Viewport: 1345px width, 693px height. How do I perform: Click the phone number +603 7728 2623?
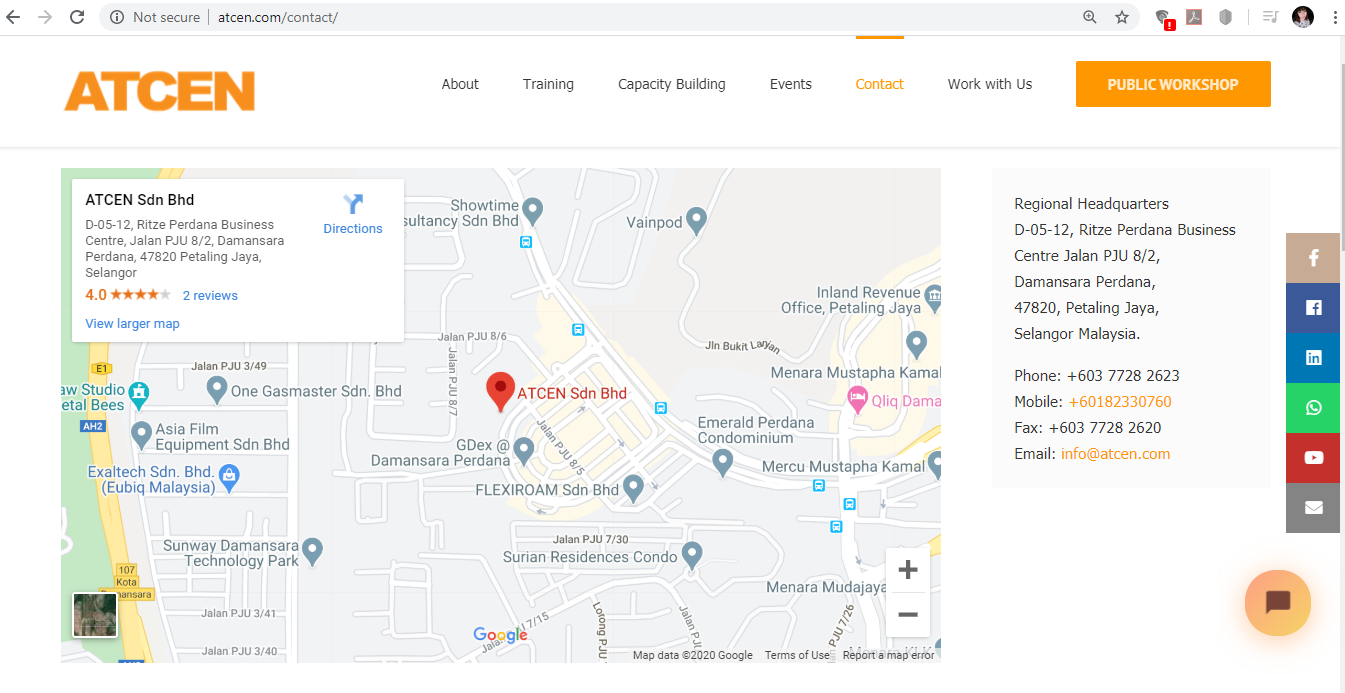click(x=1123, y=376)
